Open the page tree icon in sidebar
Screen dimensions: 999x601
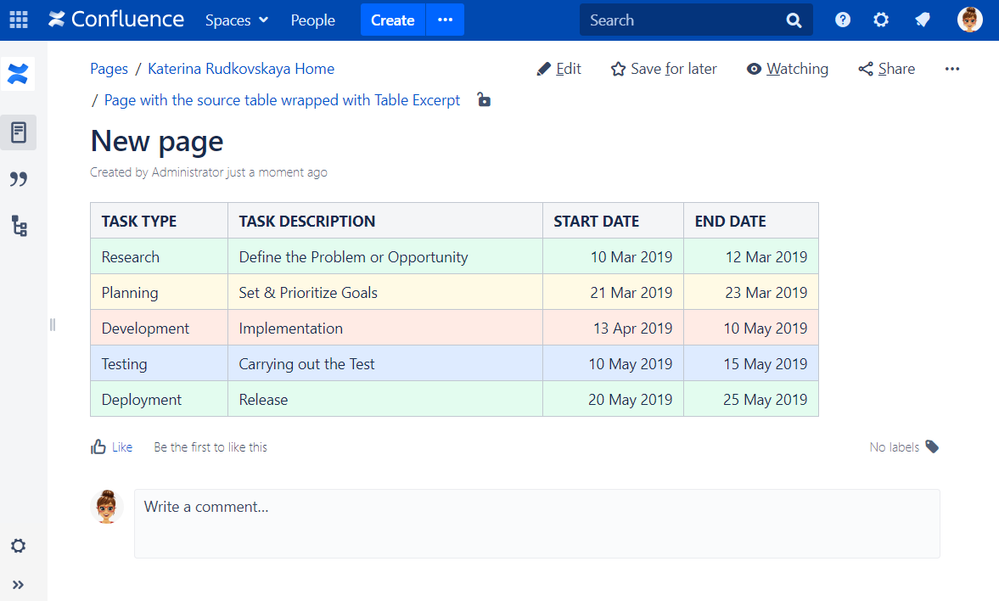pos(18,226)
